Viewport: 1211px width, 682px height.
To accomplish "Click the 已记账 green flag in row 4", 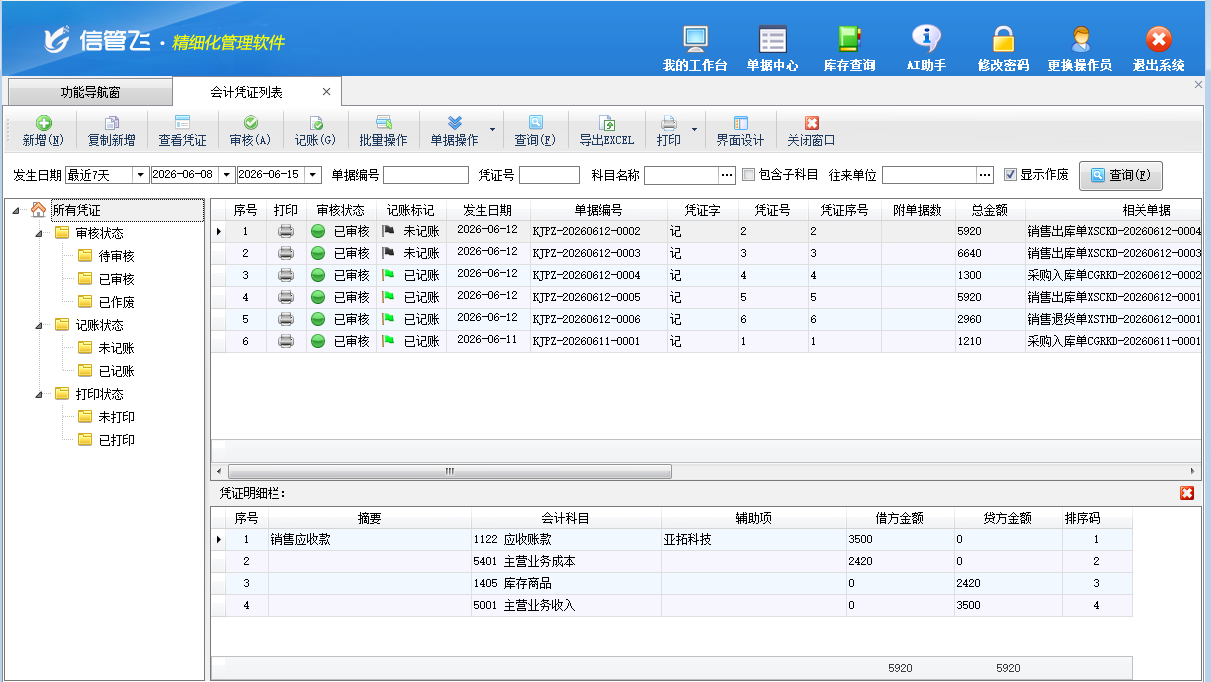I will 388,297.
